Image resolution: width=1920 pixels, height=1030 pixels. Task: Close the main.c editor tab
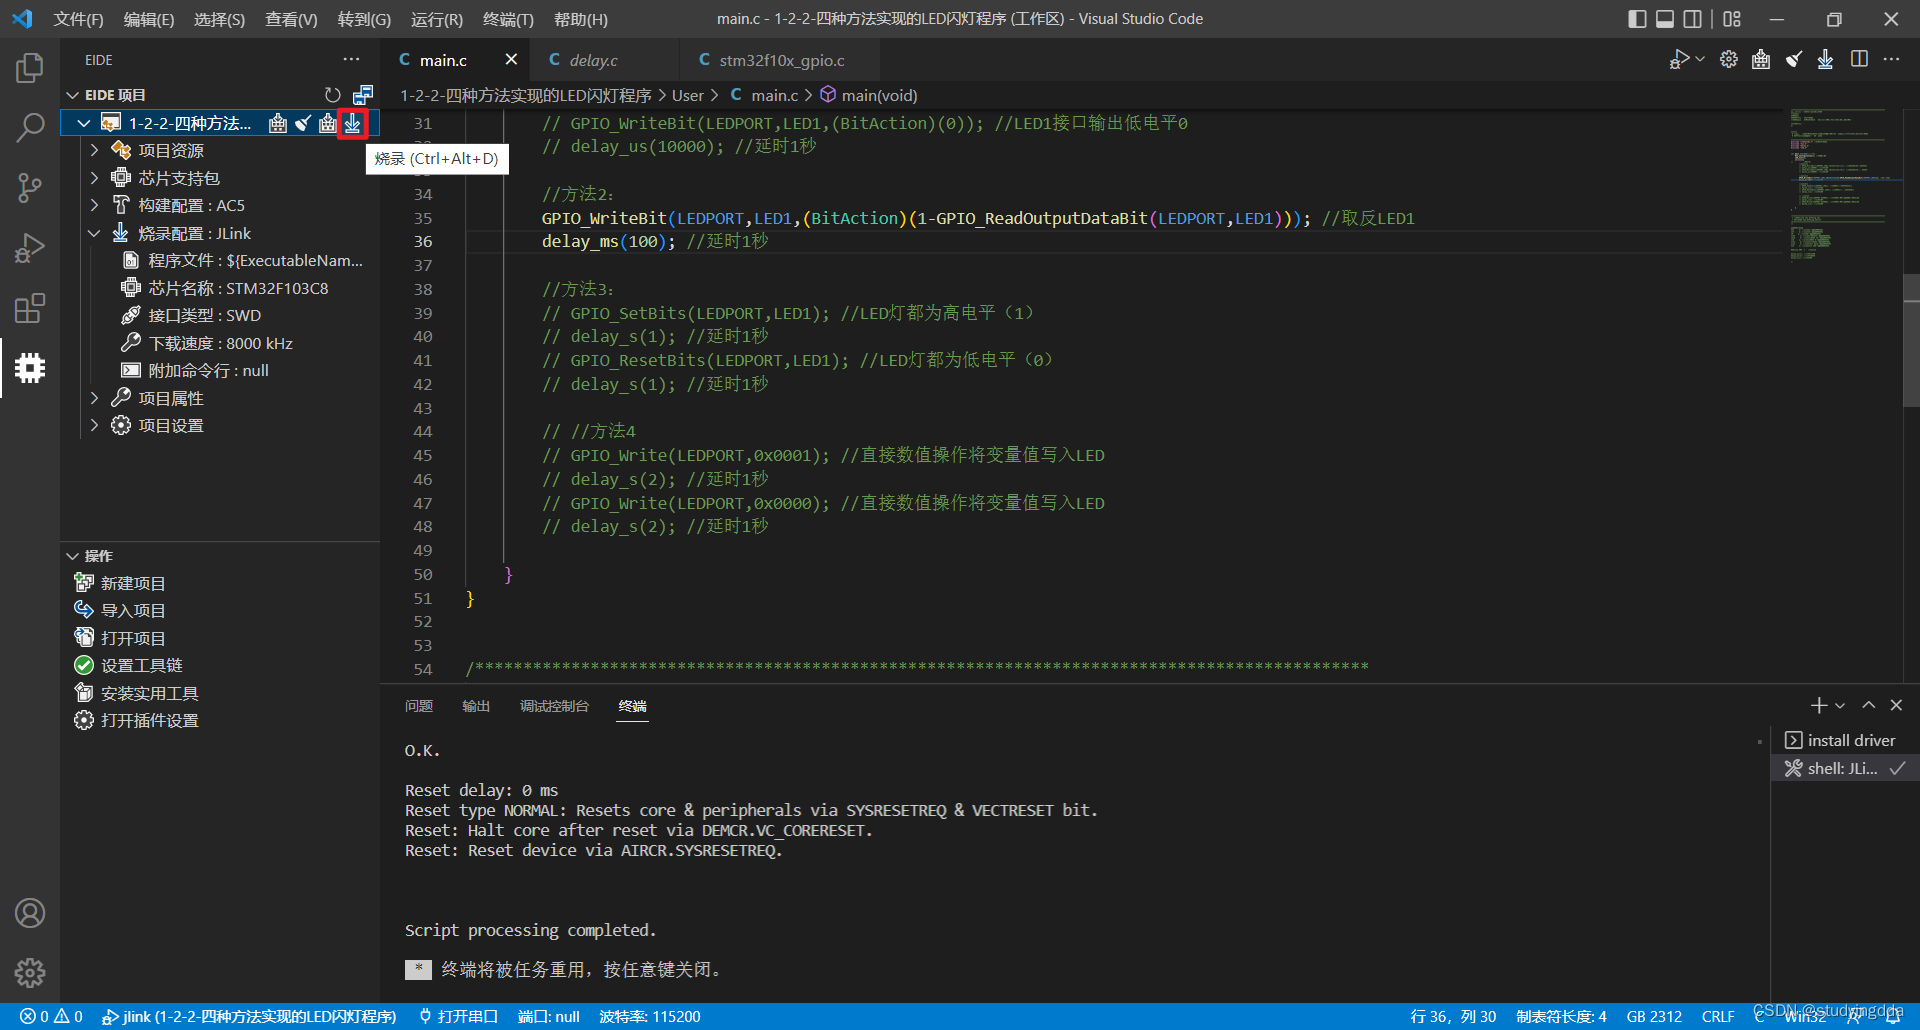tap(511, 60)
